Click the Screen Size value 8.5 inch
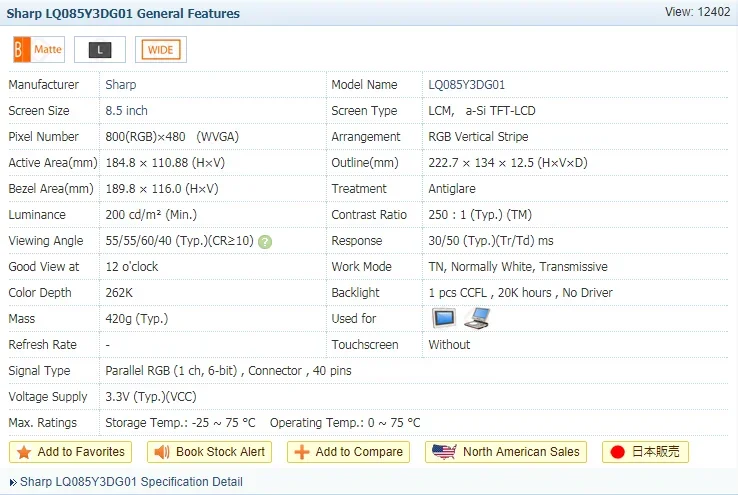Viewport: 738px width, 495px height. point(126,111)
